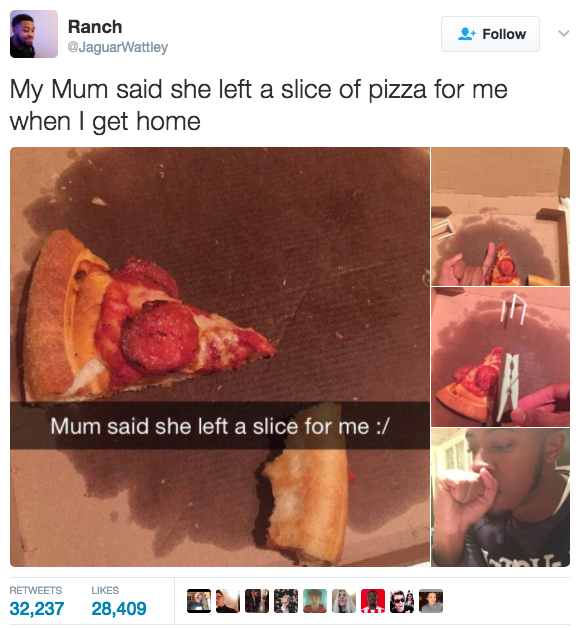Screen dimensions: 584x630
Task: Open the large pizza slice photo
Action: point(220,357)
